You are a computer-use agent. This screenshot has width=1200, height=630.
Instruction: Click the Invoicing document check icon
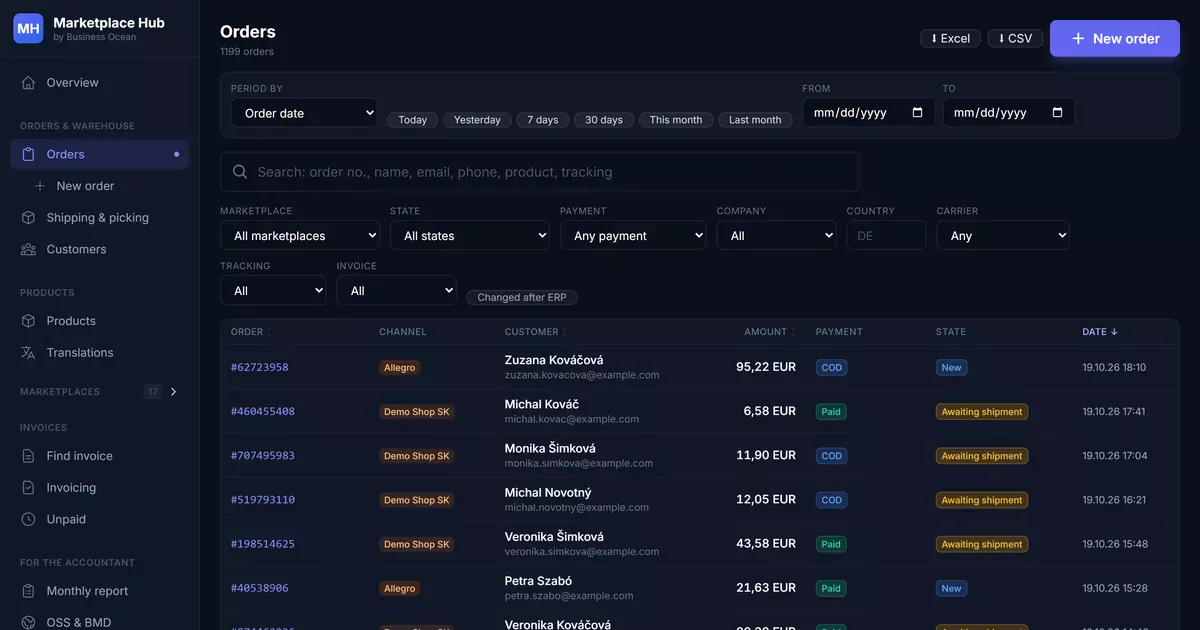coord(28,488)
